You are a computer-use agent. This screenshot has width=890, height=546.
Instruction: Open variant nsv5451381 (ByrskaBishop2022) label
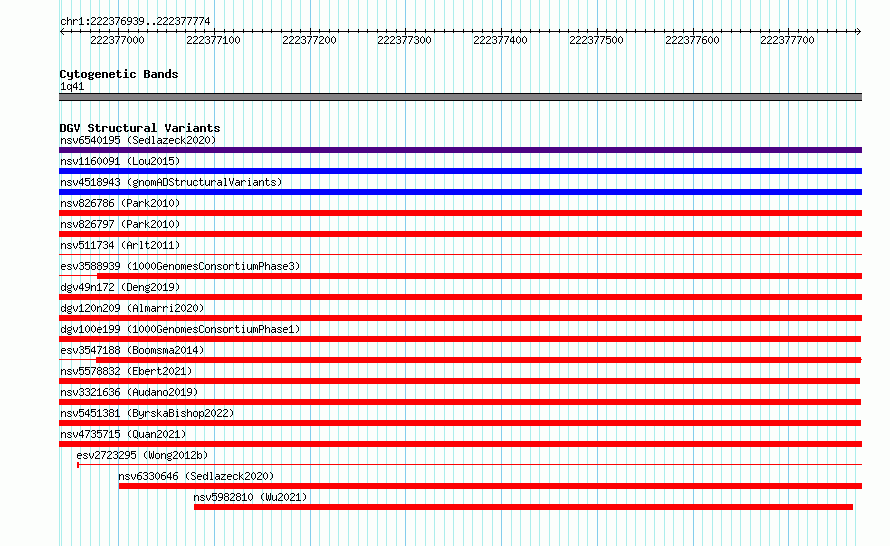point(147,413)
